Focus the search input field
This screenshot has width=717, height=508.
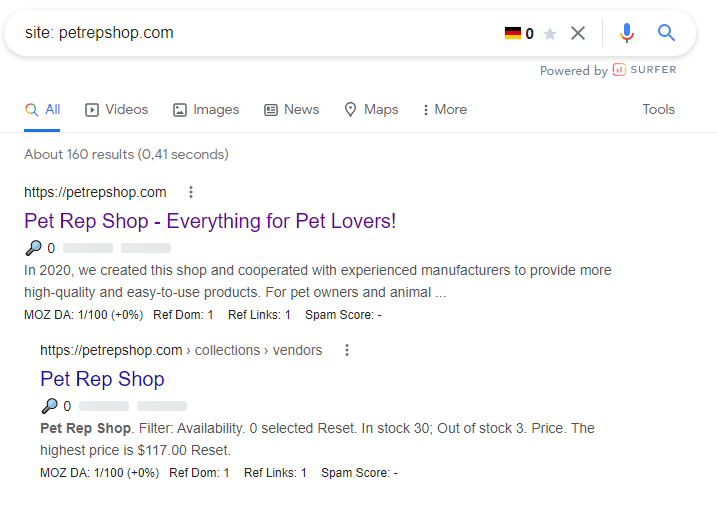(x=270, y=33)
